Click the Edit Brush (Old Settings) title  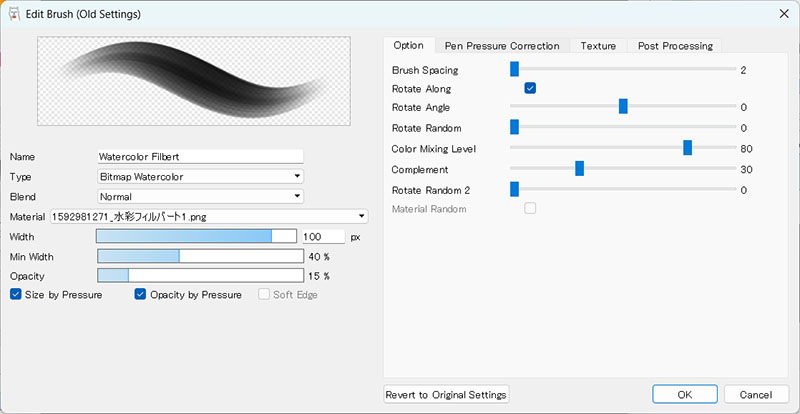(x=83, y=14)
